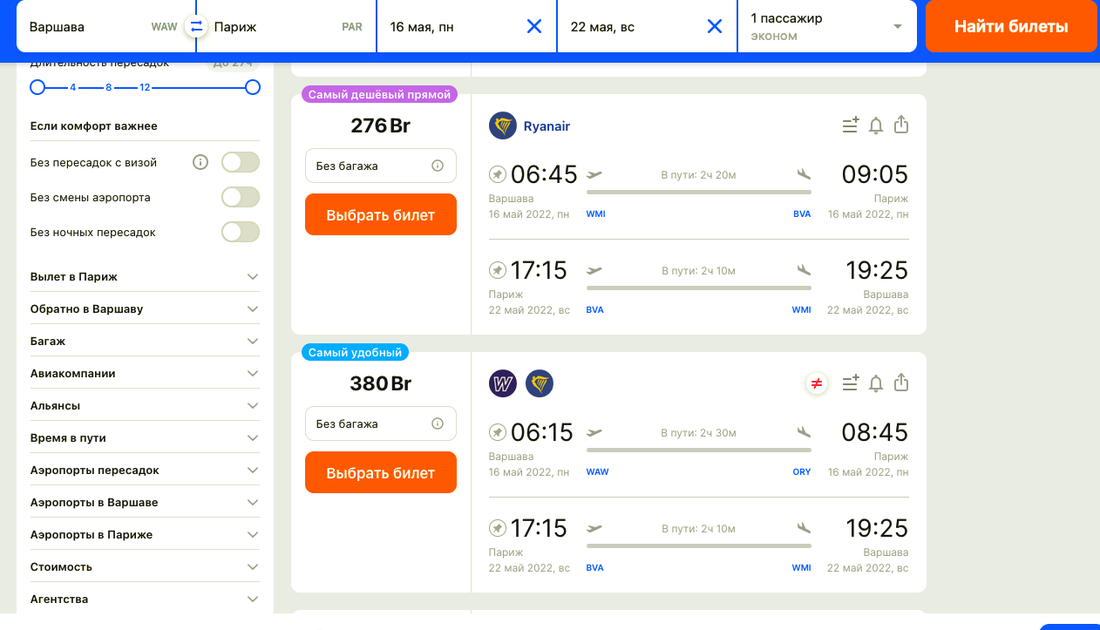Set price alert bell on Ryanair ticket
This screenshot has width=1100, height=630.
coord(876,125)
